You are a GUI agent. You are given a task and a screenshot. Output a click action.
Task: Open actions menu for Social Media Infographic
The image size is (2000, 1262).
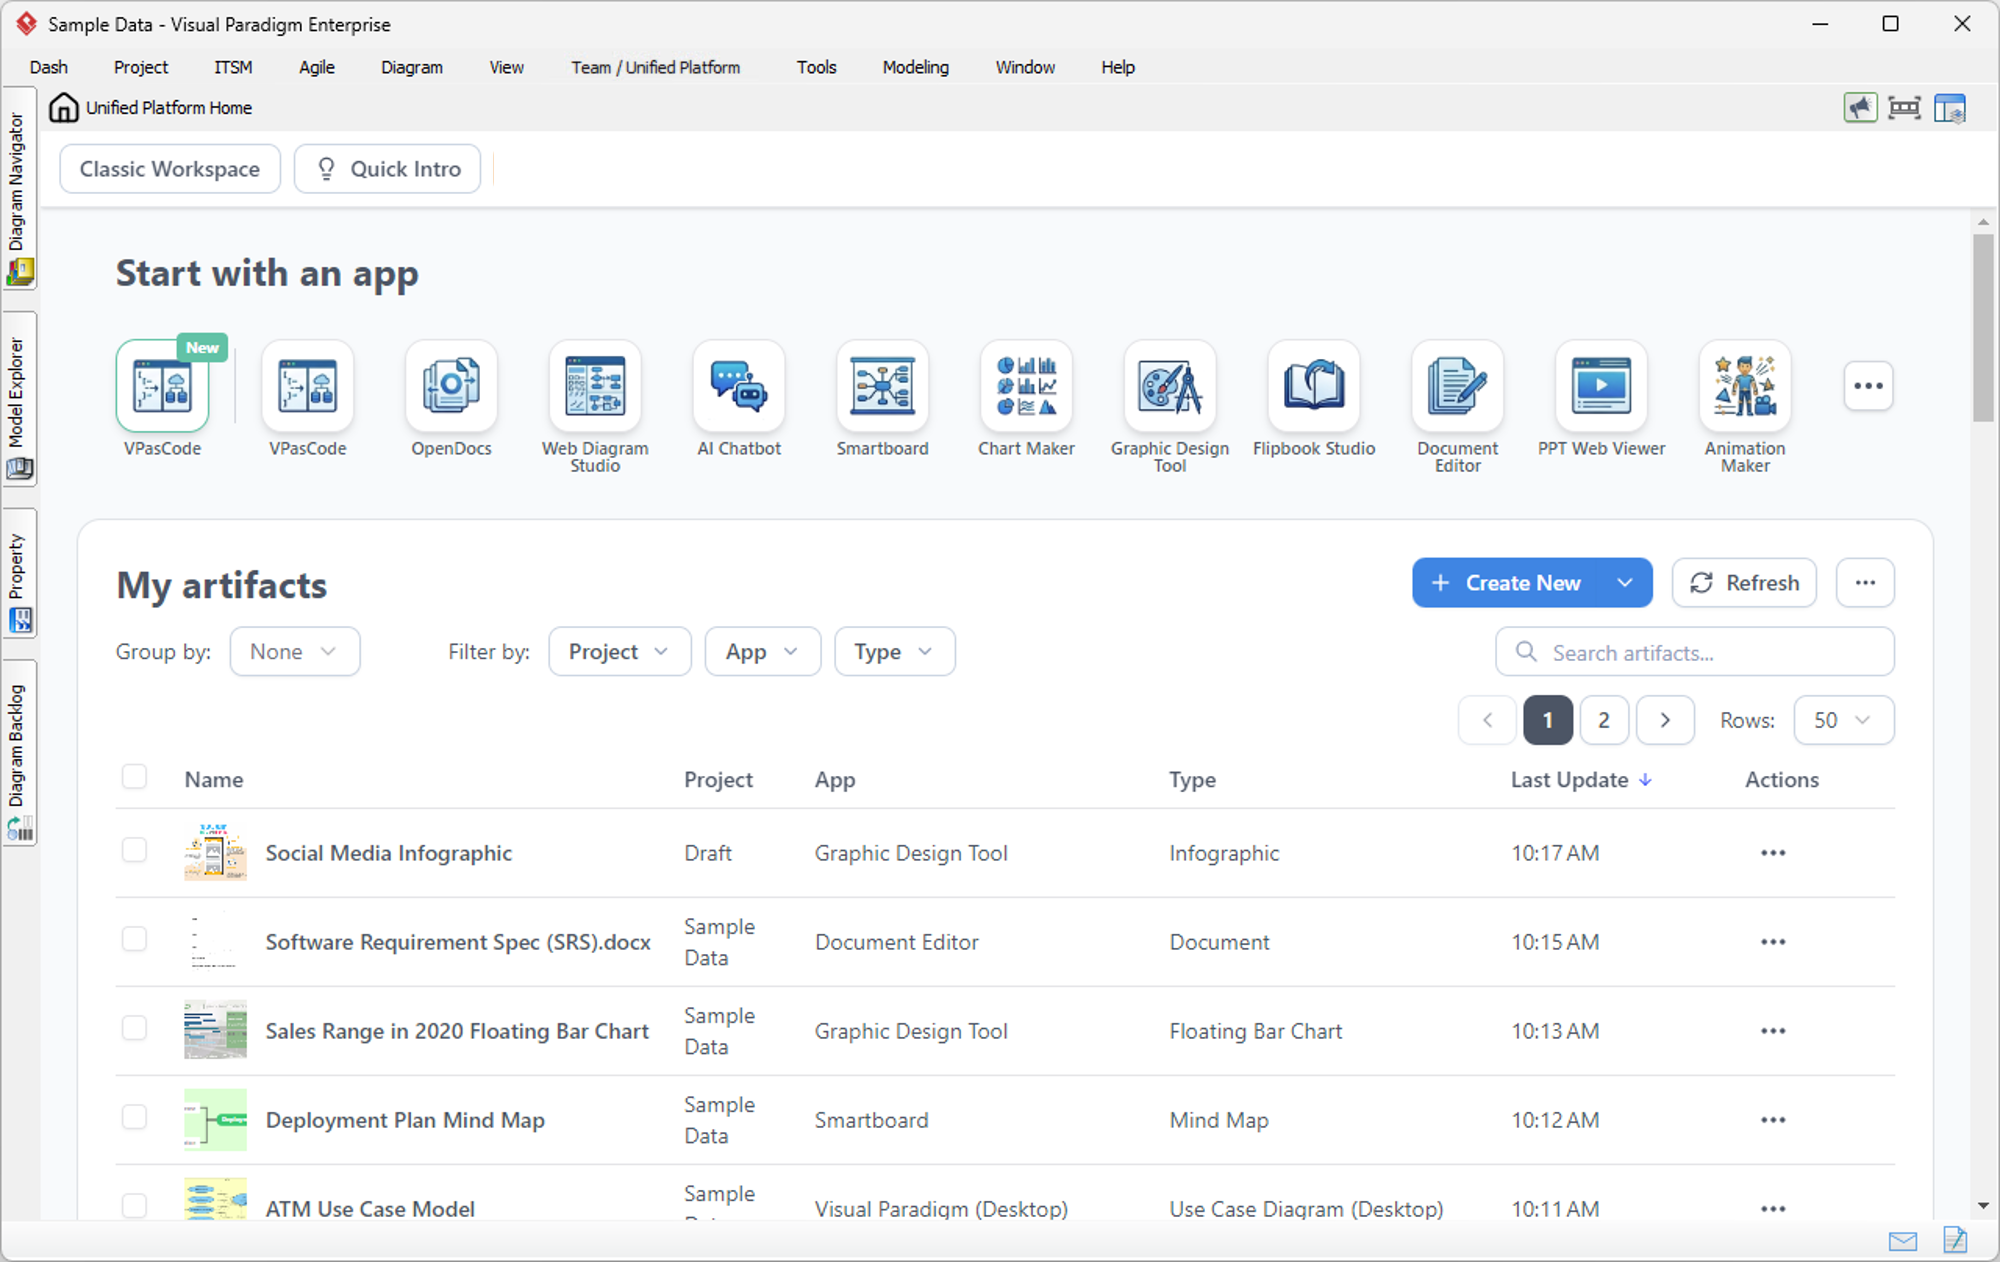[1773, 853]
